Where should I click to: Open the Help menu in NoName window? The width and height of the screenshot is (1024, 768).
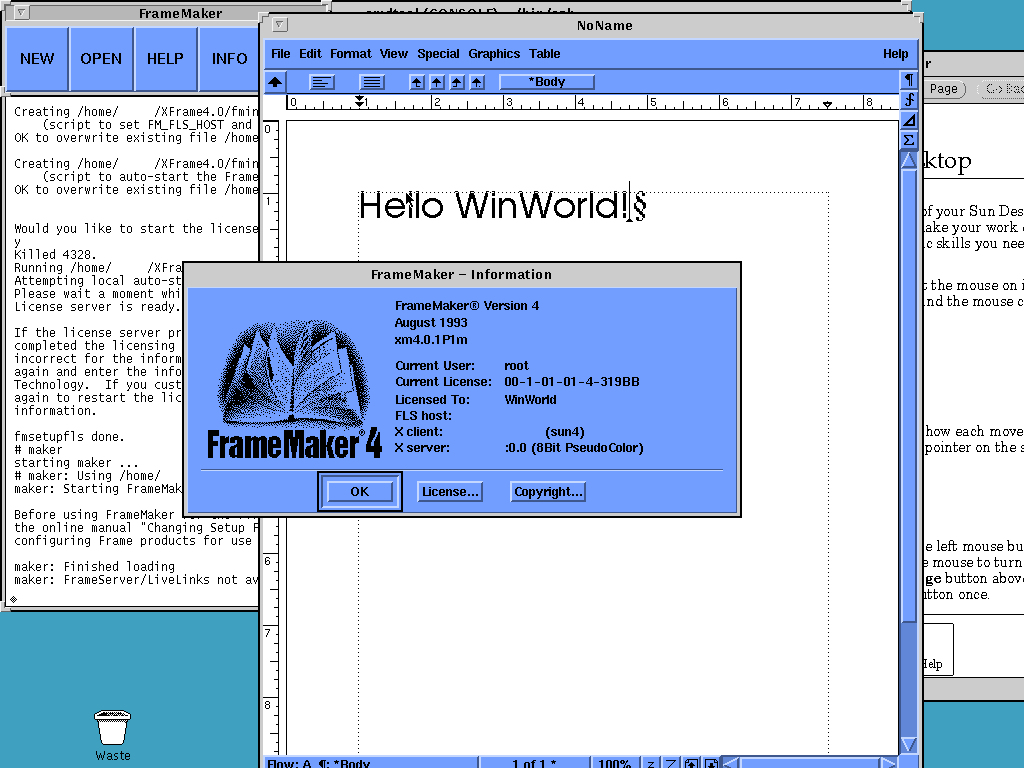pos(895,54)
